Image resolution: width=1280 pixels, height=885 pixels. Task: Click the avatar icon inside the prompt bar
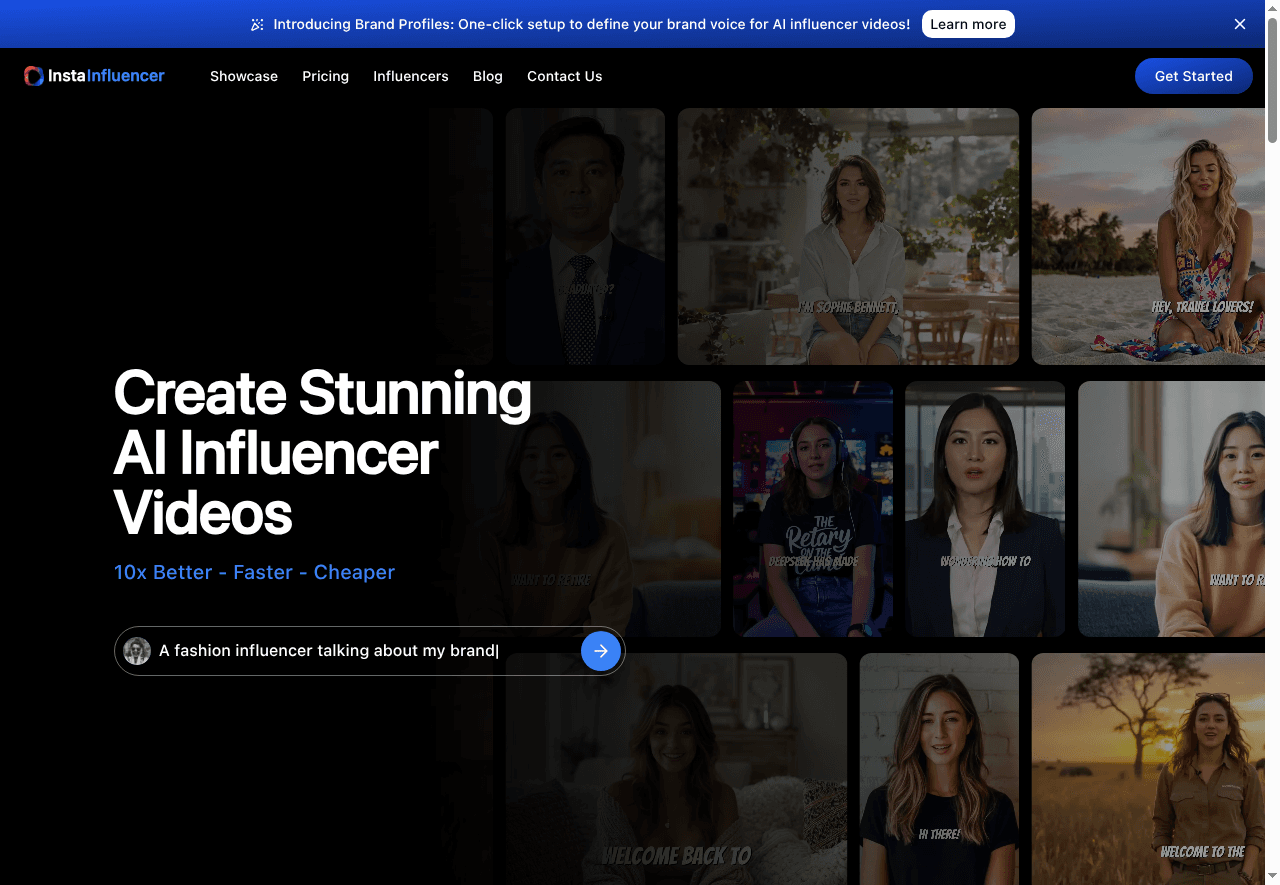pyautogui.click(x=136, y=650)
